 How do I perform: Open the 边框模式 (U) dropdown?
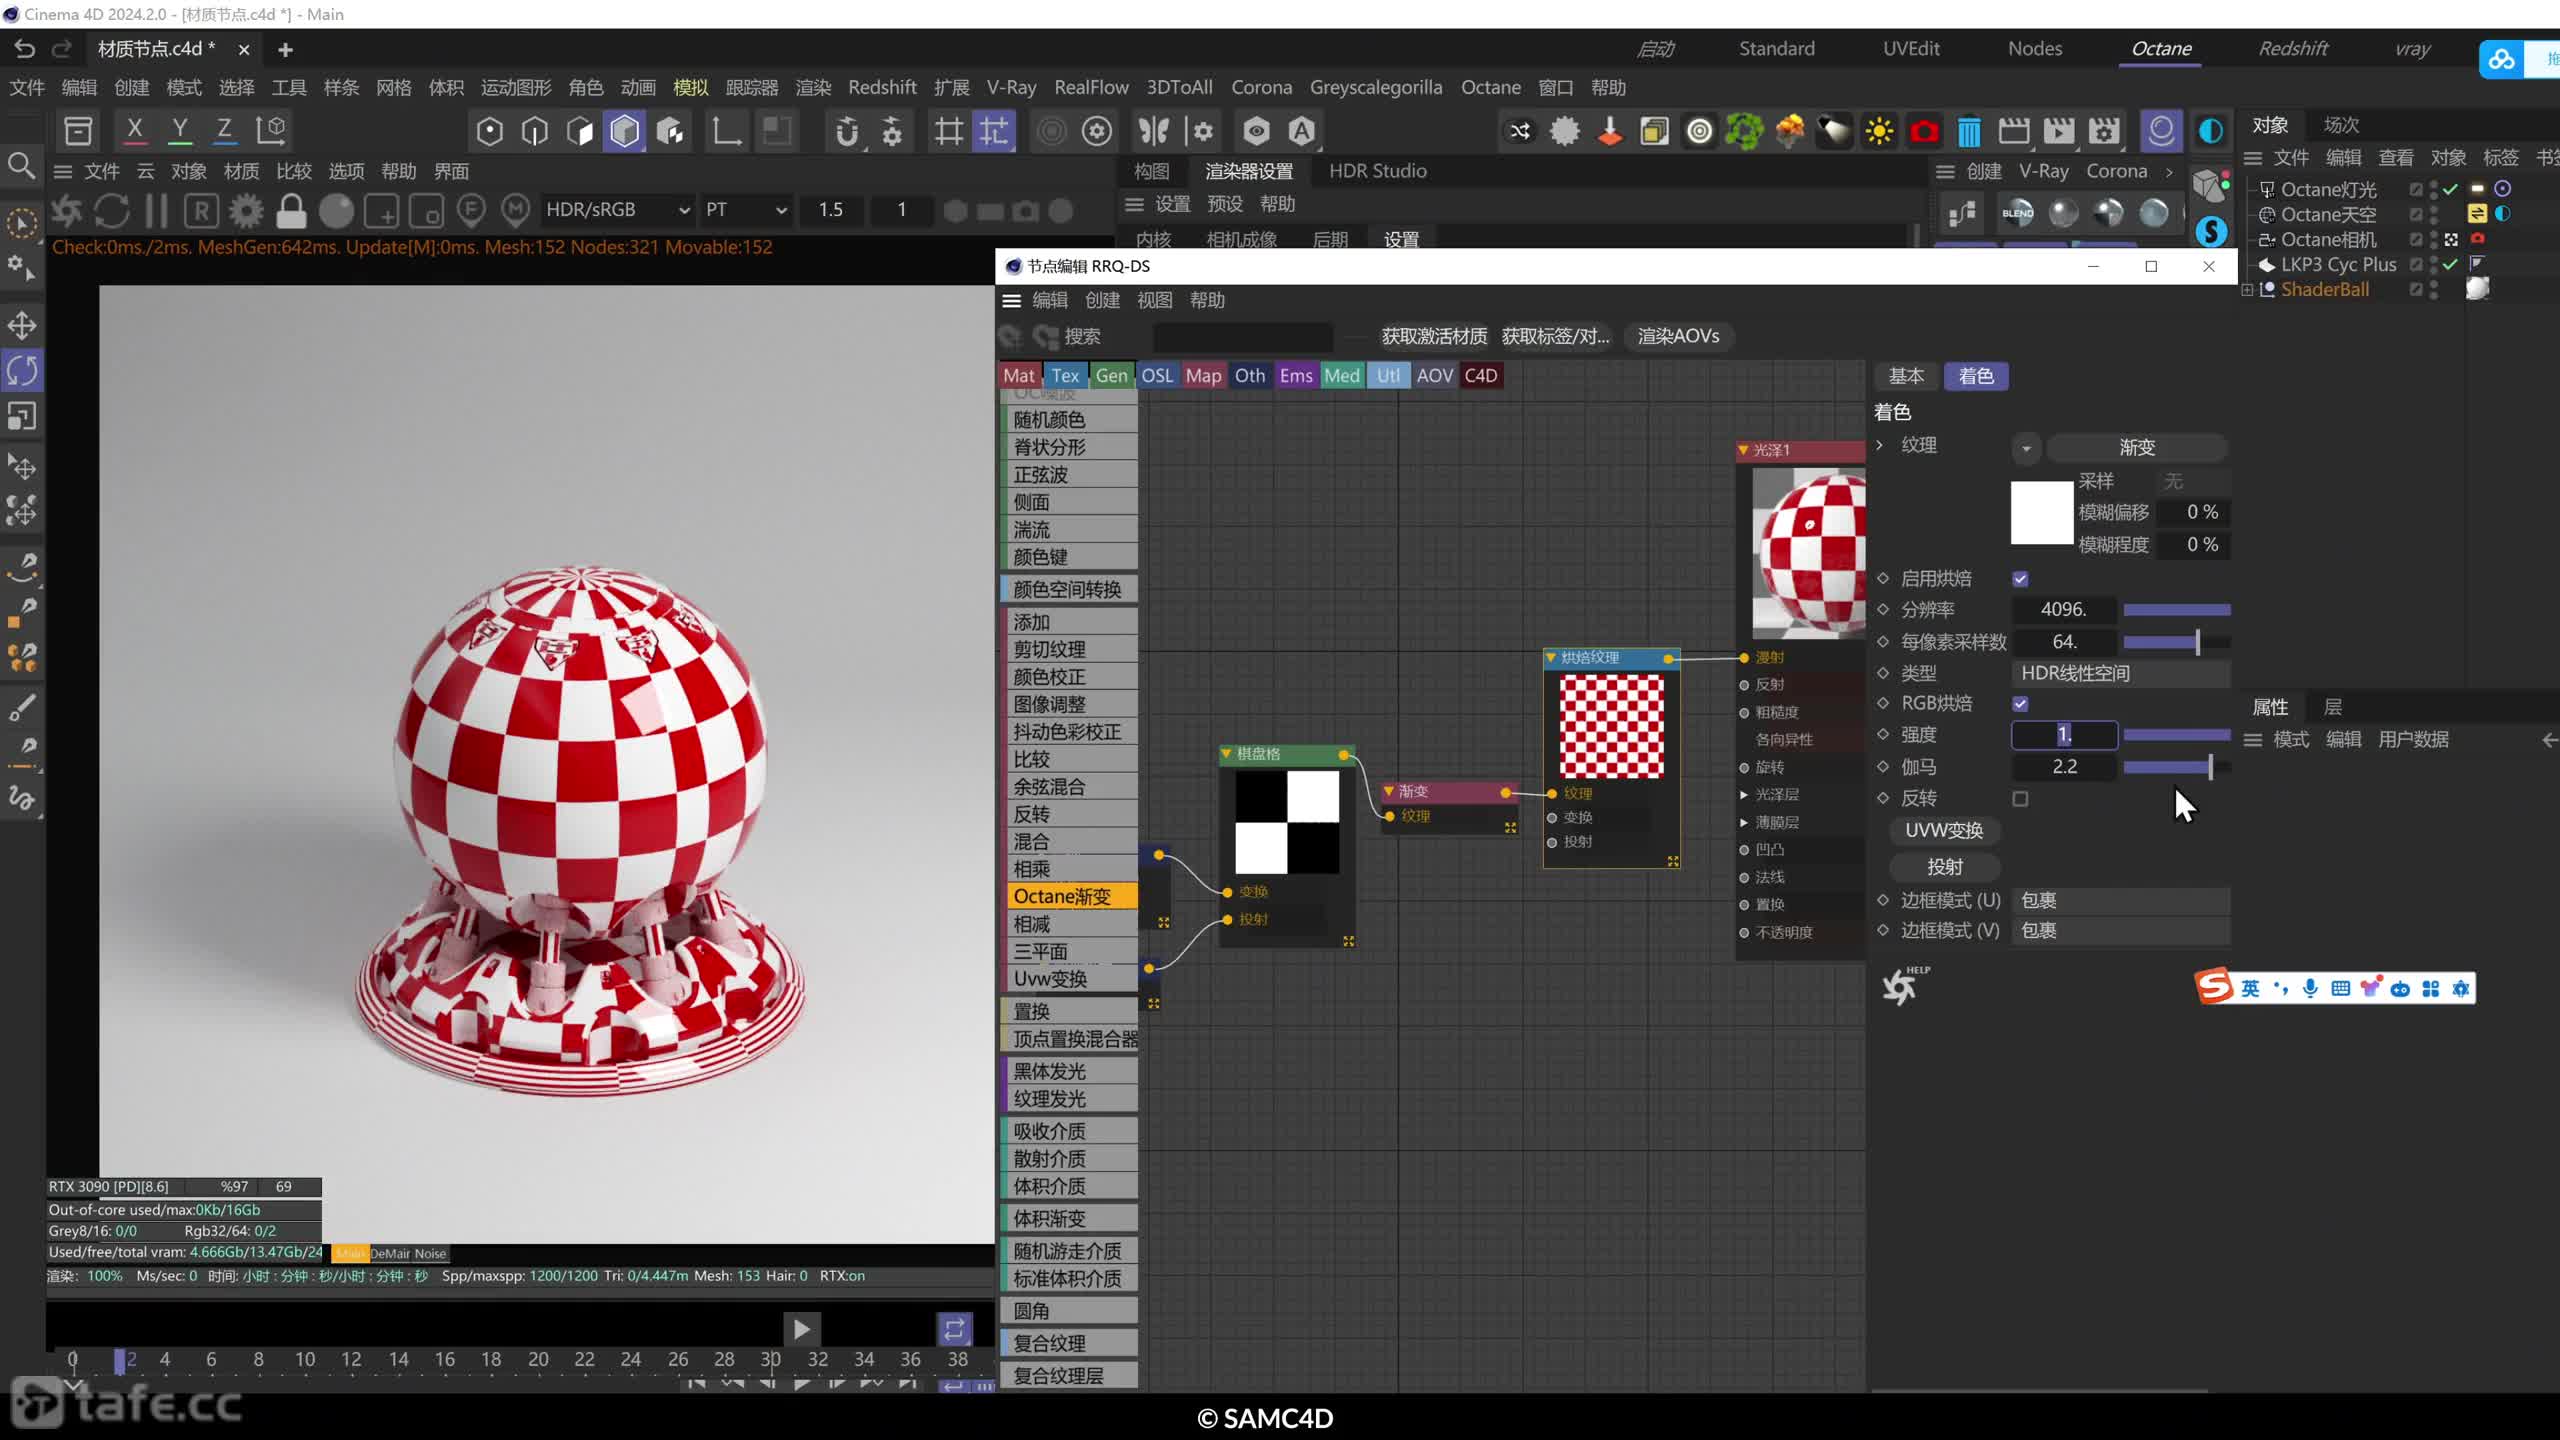(2120, 901)
